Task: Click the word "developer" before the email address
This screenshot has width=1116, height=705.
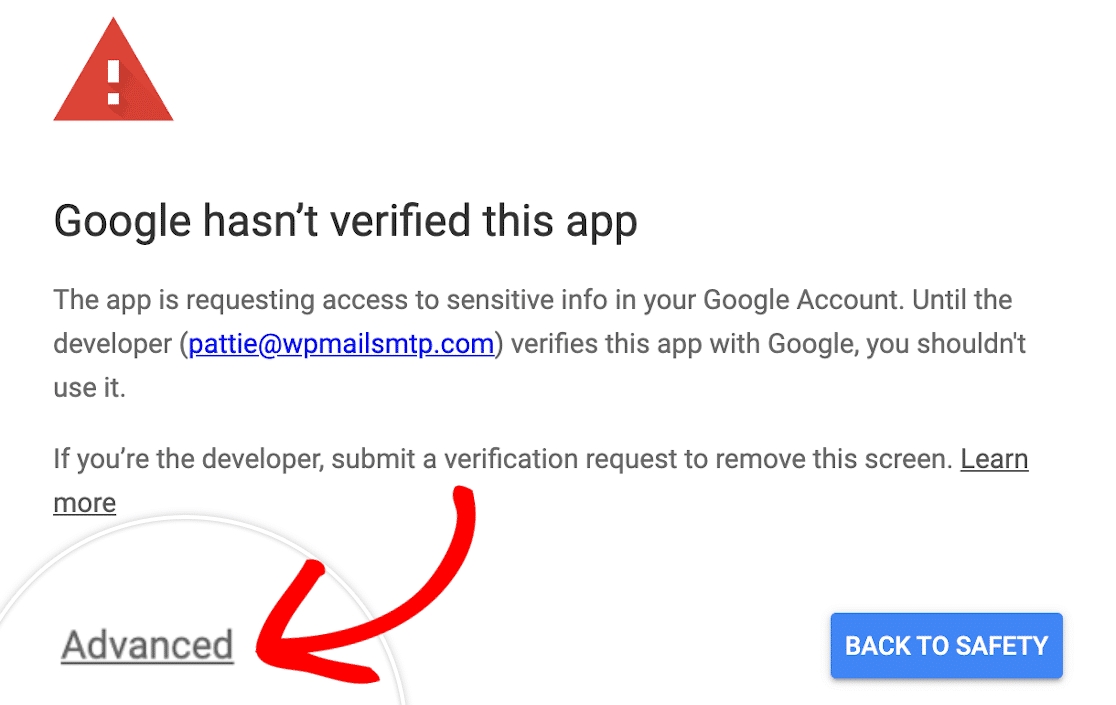Action: click(111, 344)
